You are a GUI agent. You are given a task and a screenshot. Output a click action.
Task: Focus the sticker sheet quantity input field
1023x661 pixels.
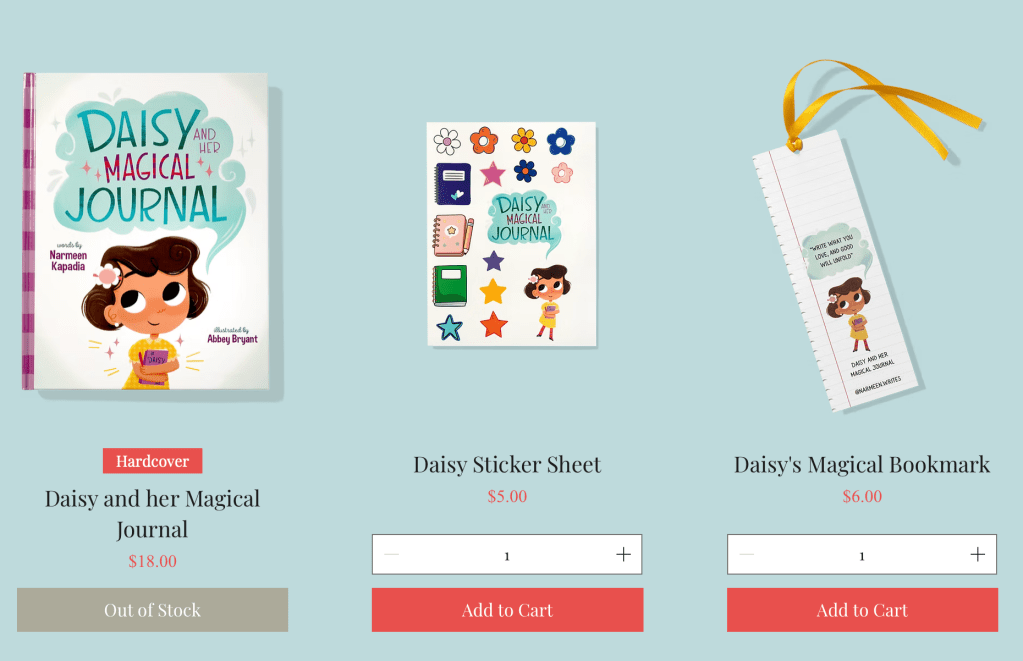(x=507, y=555)
